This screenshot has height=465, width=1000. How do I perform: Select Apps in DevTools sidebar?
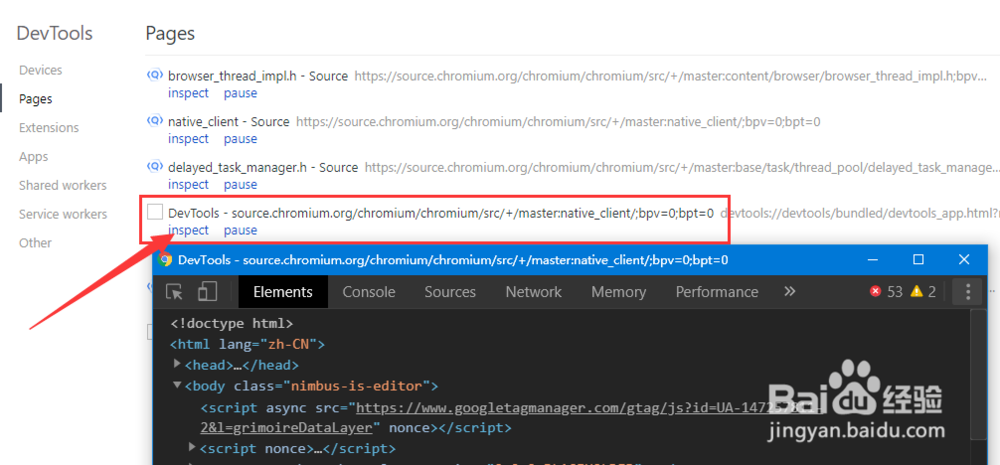[x=34, y=156]
